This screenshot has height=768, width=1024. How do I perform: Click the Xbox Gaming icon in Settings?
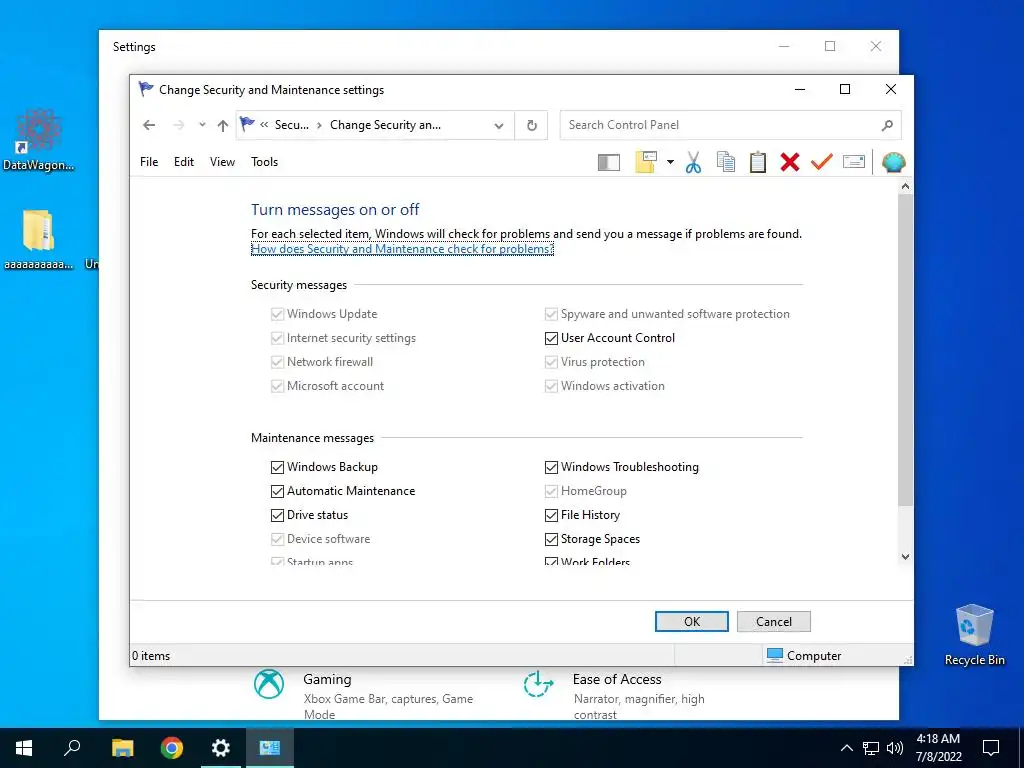(269, 684)
